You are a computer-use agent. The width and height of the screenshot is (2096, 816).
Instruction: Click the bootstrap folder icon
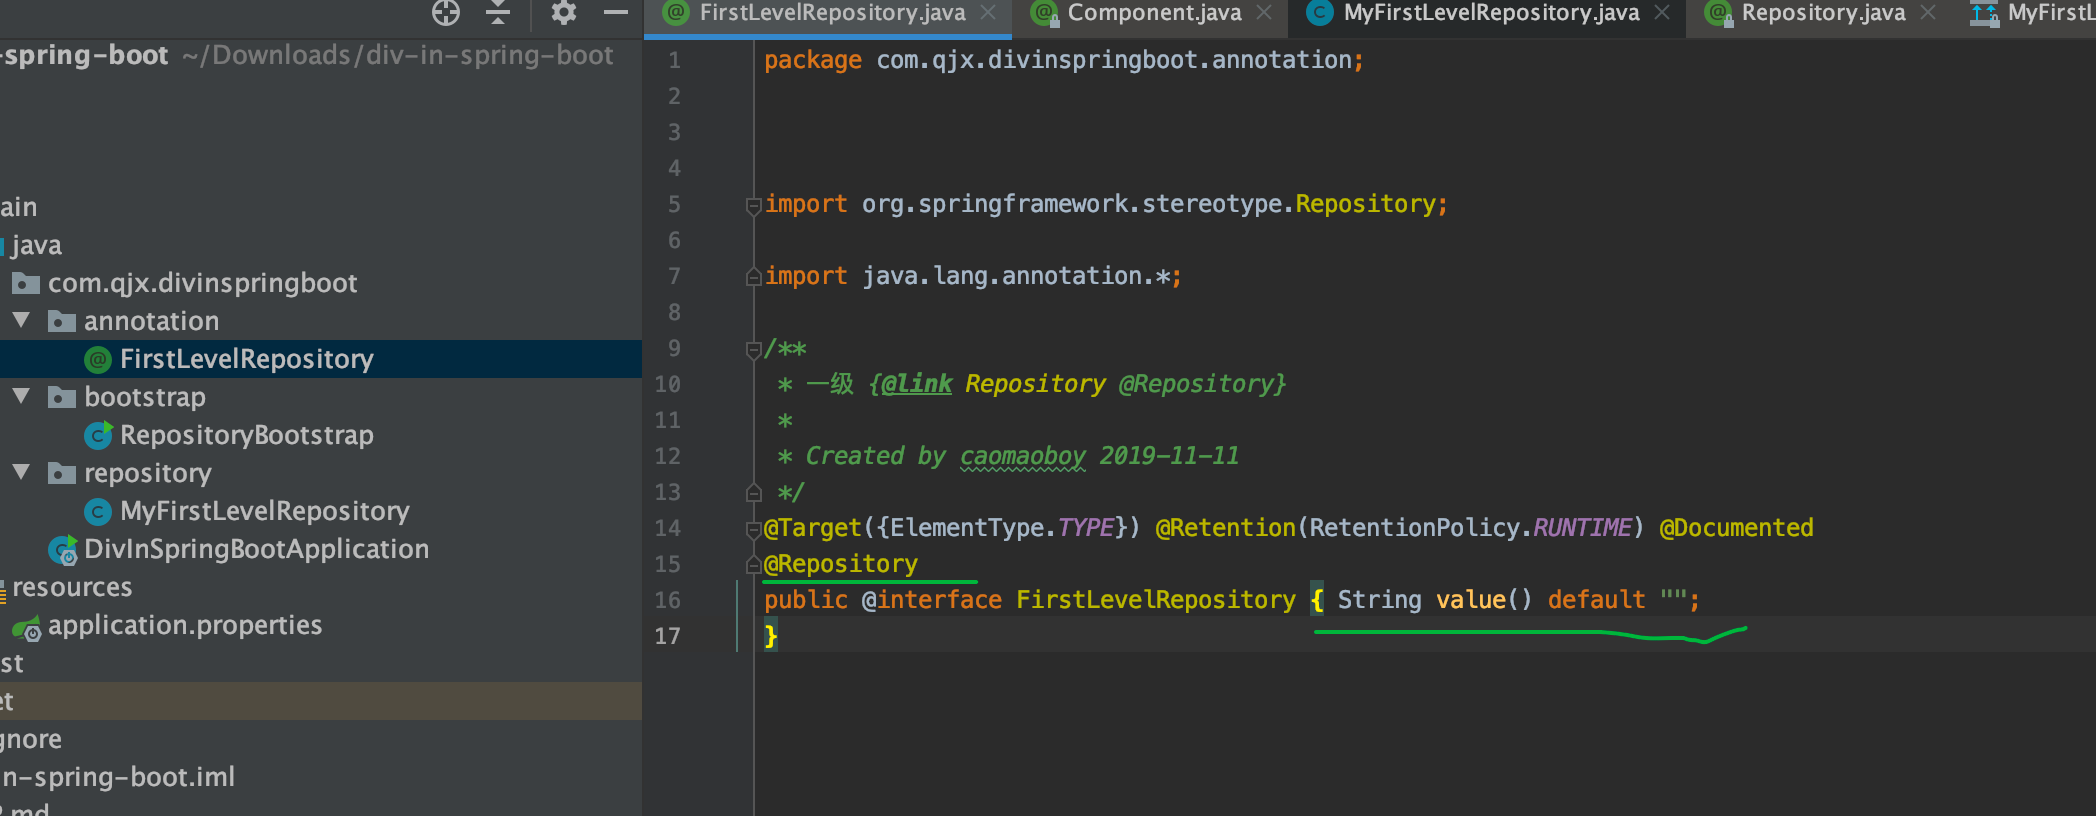(61, 397)
